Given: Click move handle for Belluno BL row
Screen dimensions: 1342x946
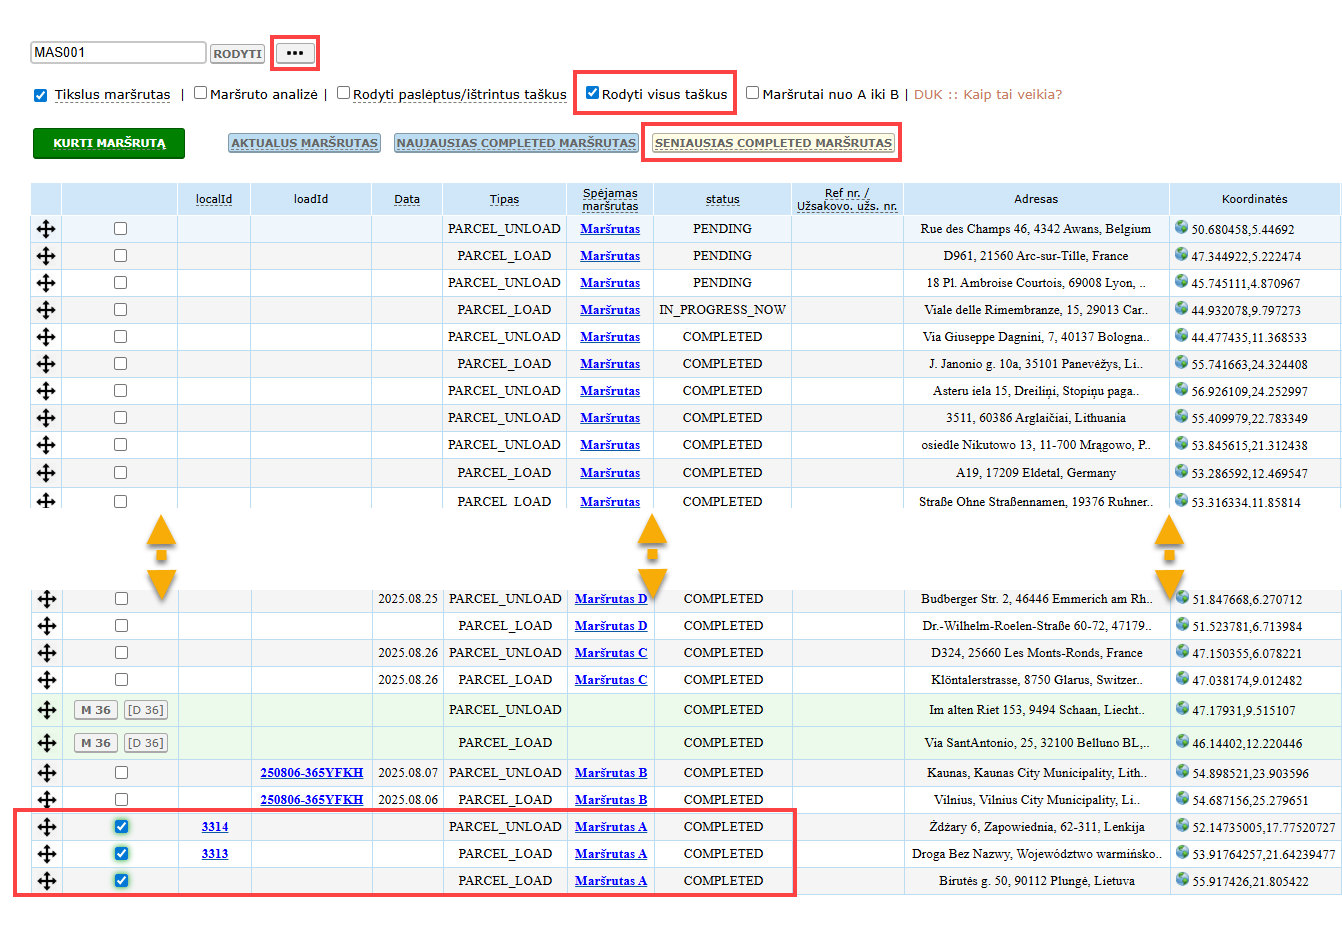Looking at the screenshot, I should tap(46, 743).
